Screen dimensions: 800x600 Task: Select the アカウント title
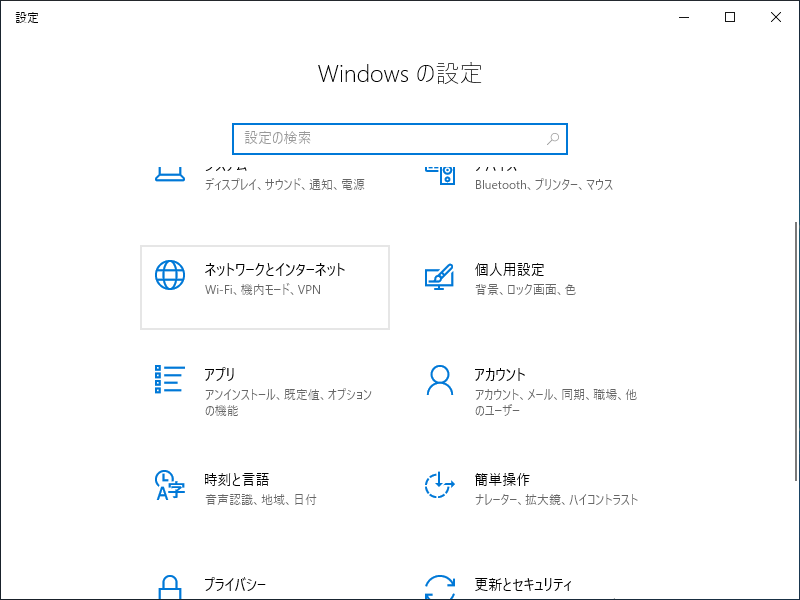[500, 374]
